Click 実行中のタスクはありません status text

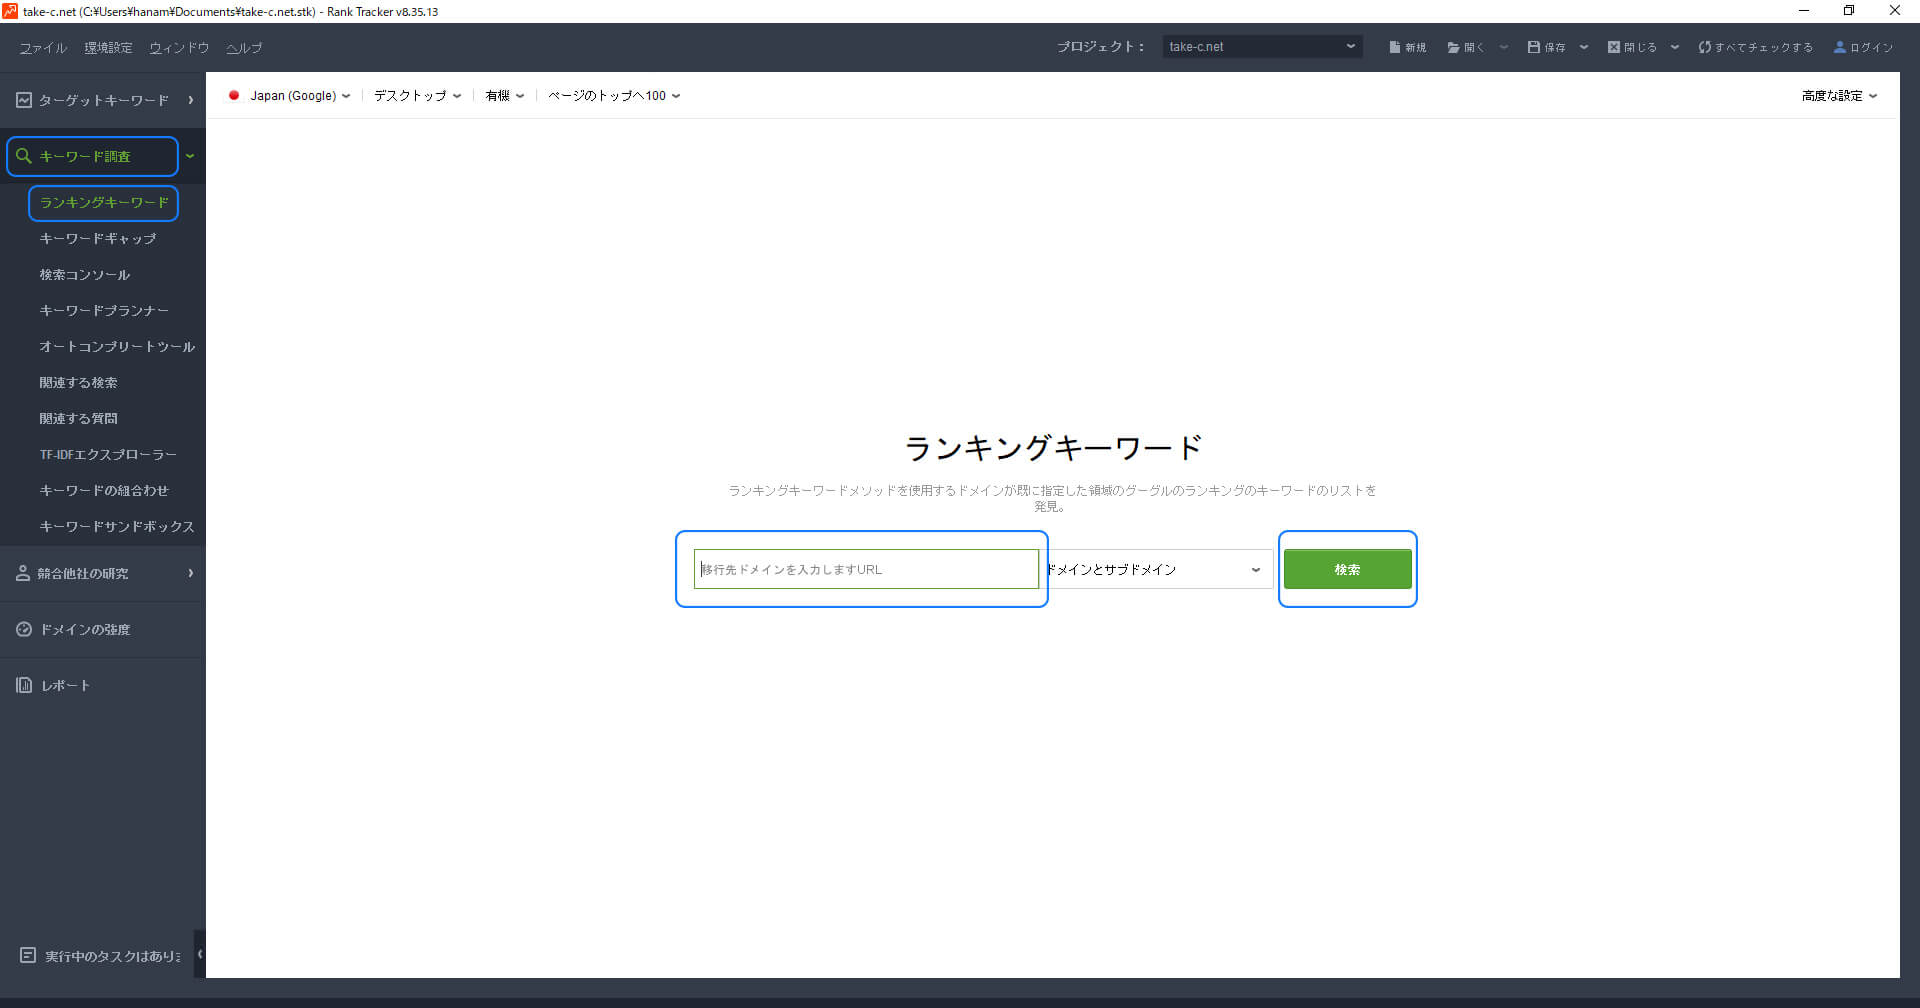click(113, 956)
